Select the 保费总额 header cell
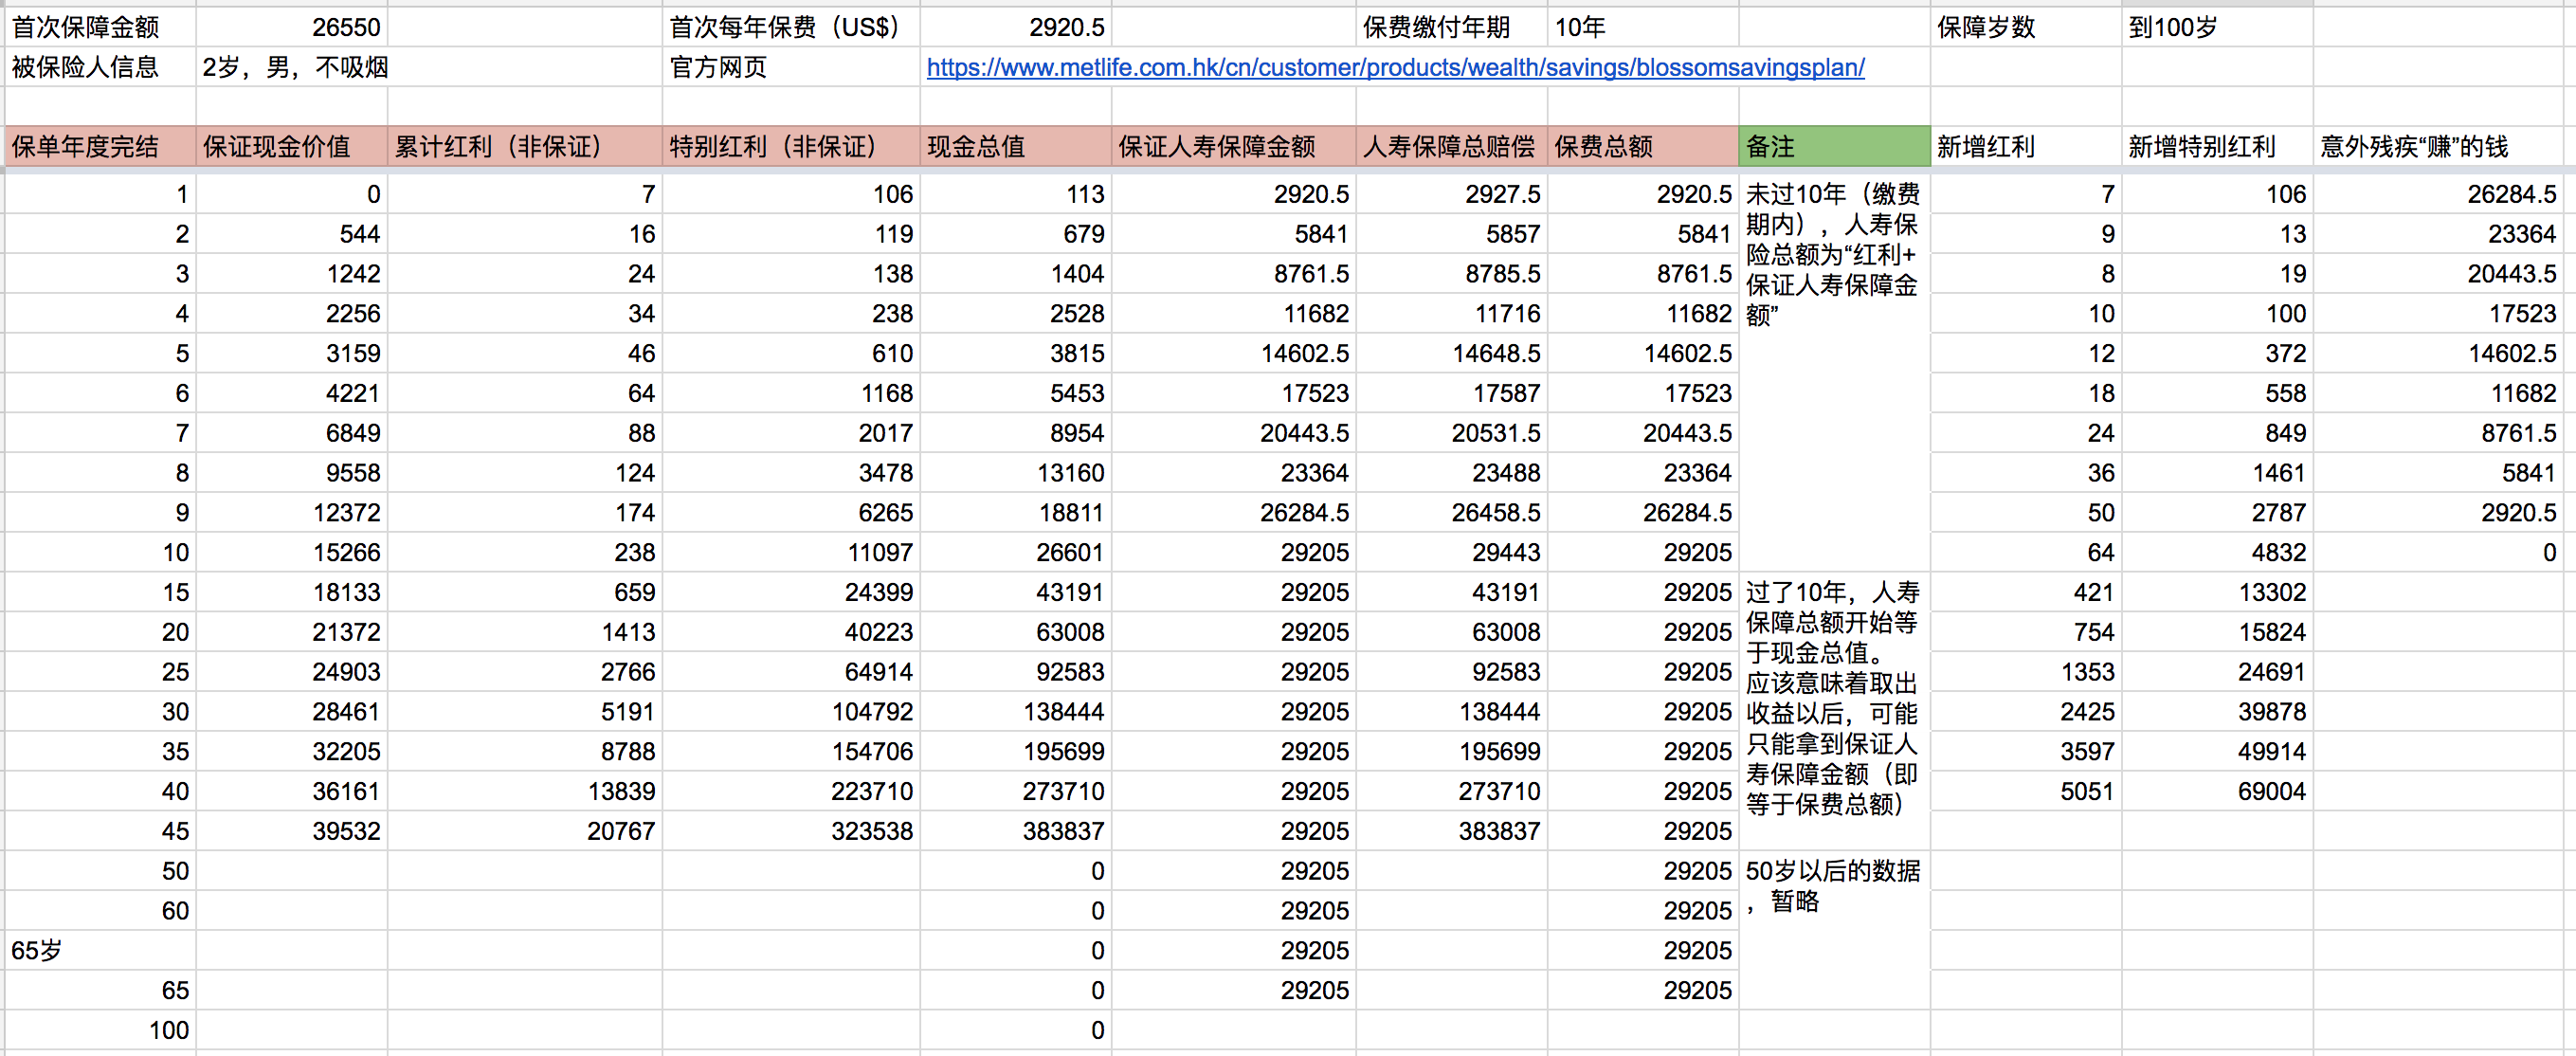This screenshot has height=1056, width=2576. tap(1642, 147)
